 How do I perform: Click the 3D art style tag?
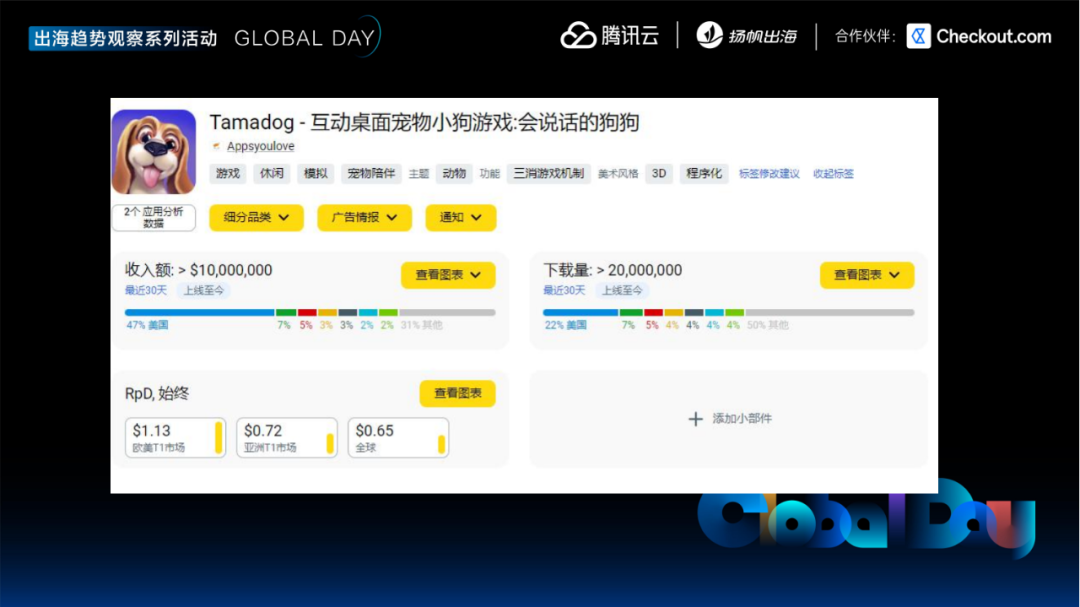click(x=659, y=174)
